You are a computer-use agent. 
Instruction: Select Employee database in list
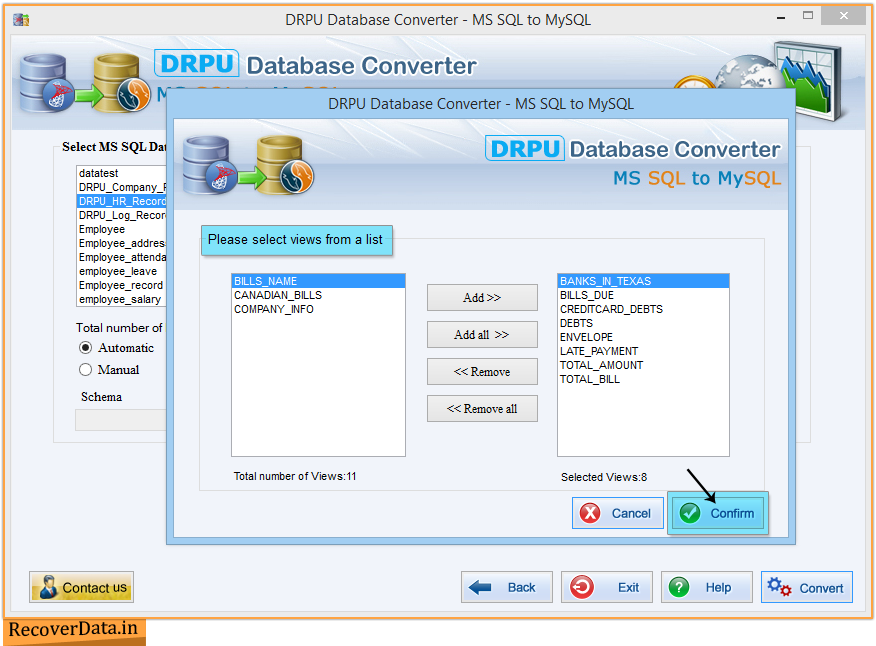(x=121, y=229)
